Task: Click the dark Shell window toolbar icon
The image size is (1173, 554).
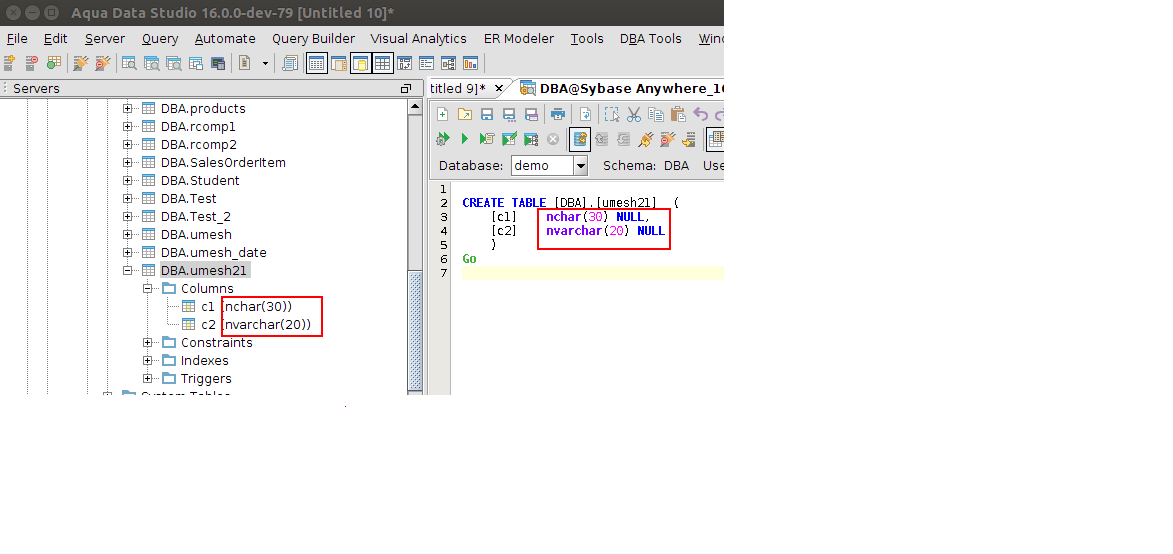Action: pyautogui.click(x=218, y=63)
